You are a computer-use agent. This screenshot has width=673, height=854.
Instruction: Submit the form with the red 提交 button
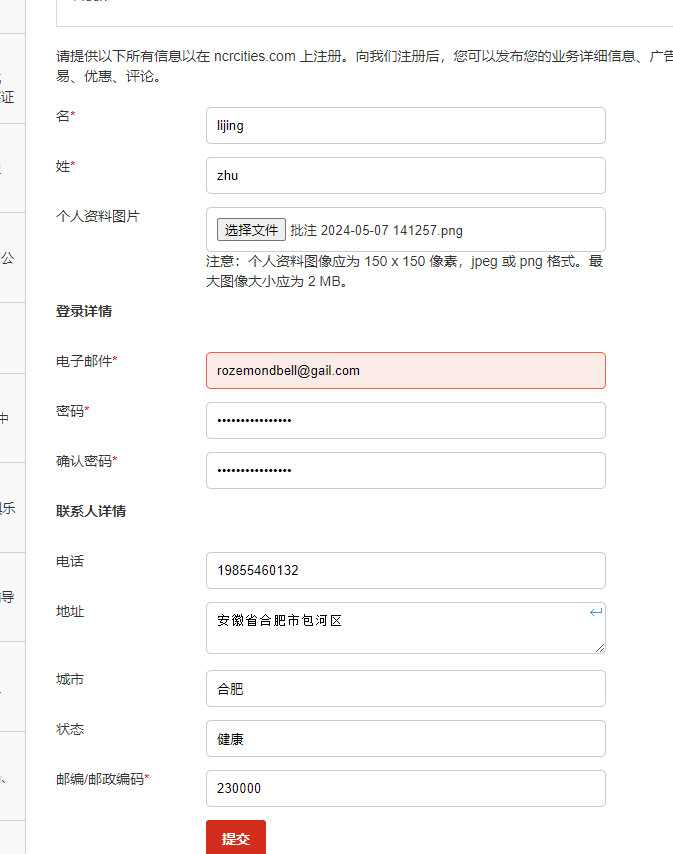pos(236,838)
